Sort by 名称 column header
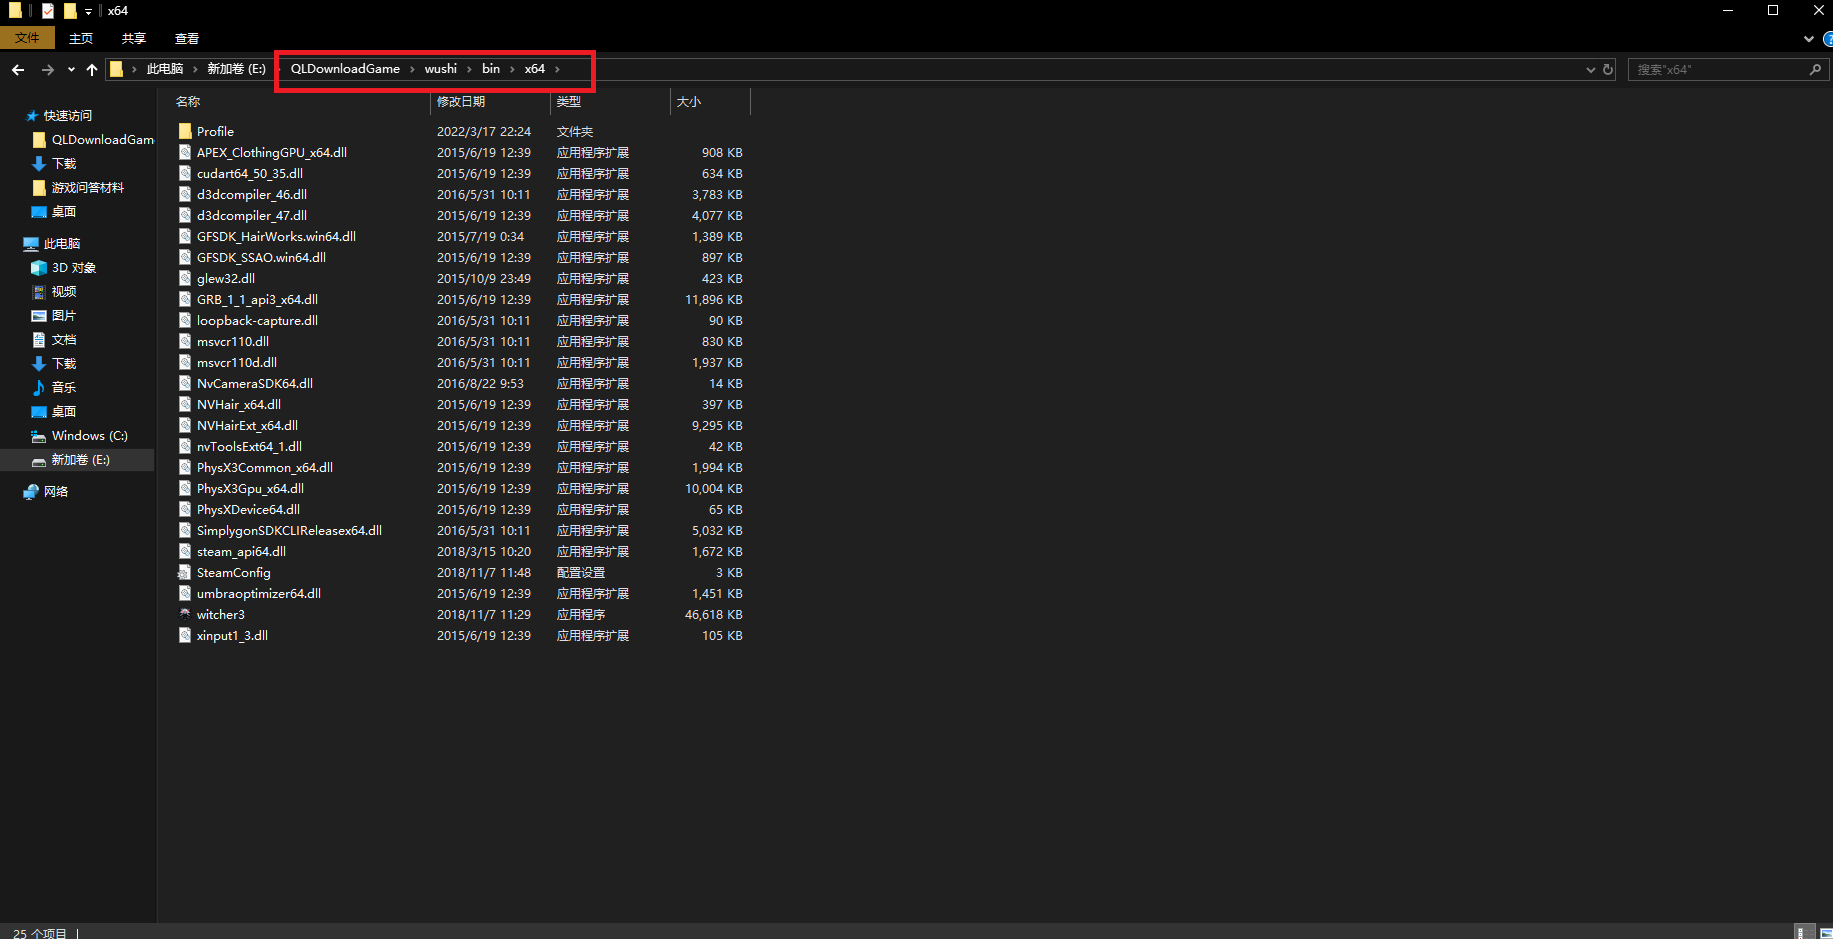1833x939 pixels. [188, 102]
